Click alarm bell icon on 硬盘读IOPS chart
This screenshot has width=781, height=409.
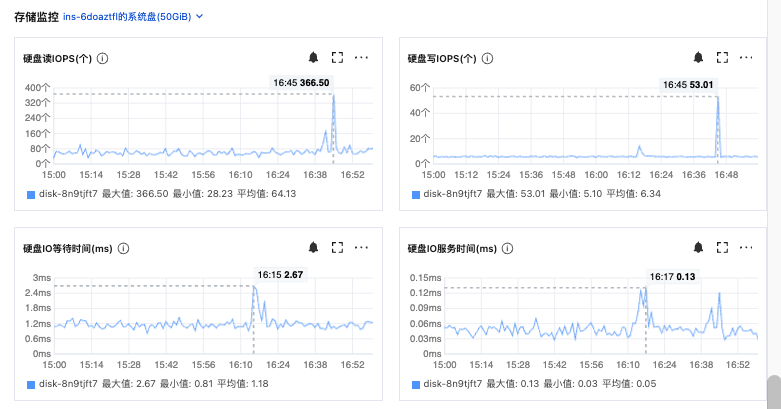(x=313, y=58)
